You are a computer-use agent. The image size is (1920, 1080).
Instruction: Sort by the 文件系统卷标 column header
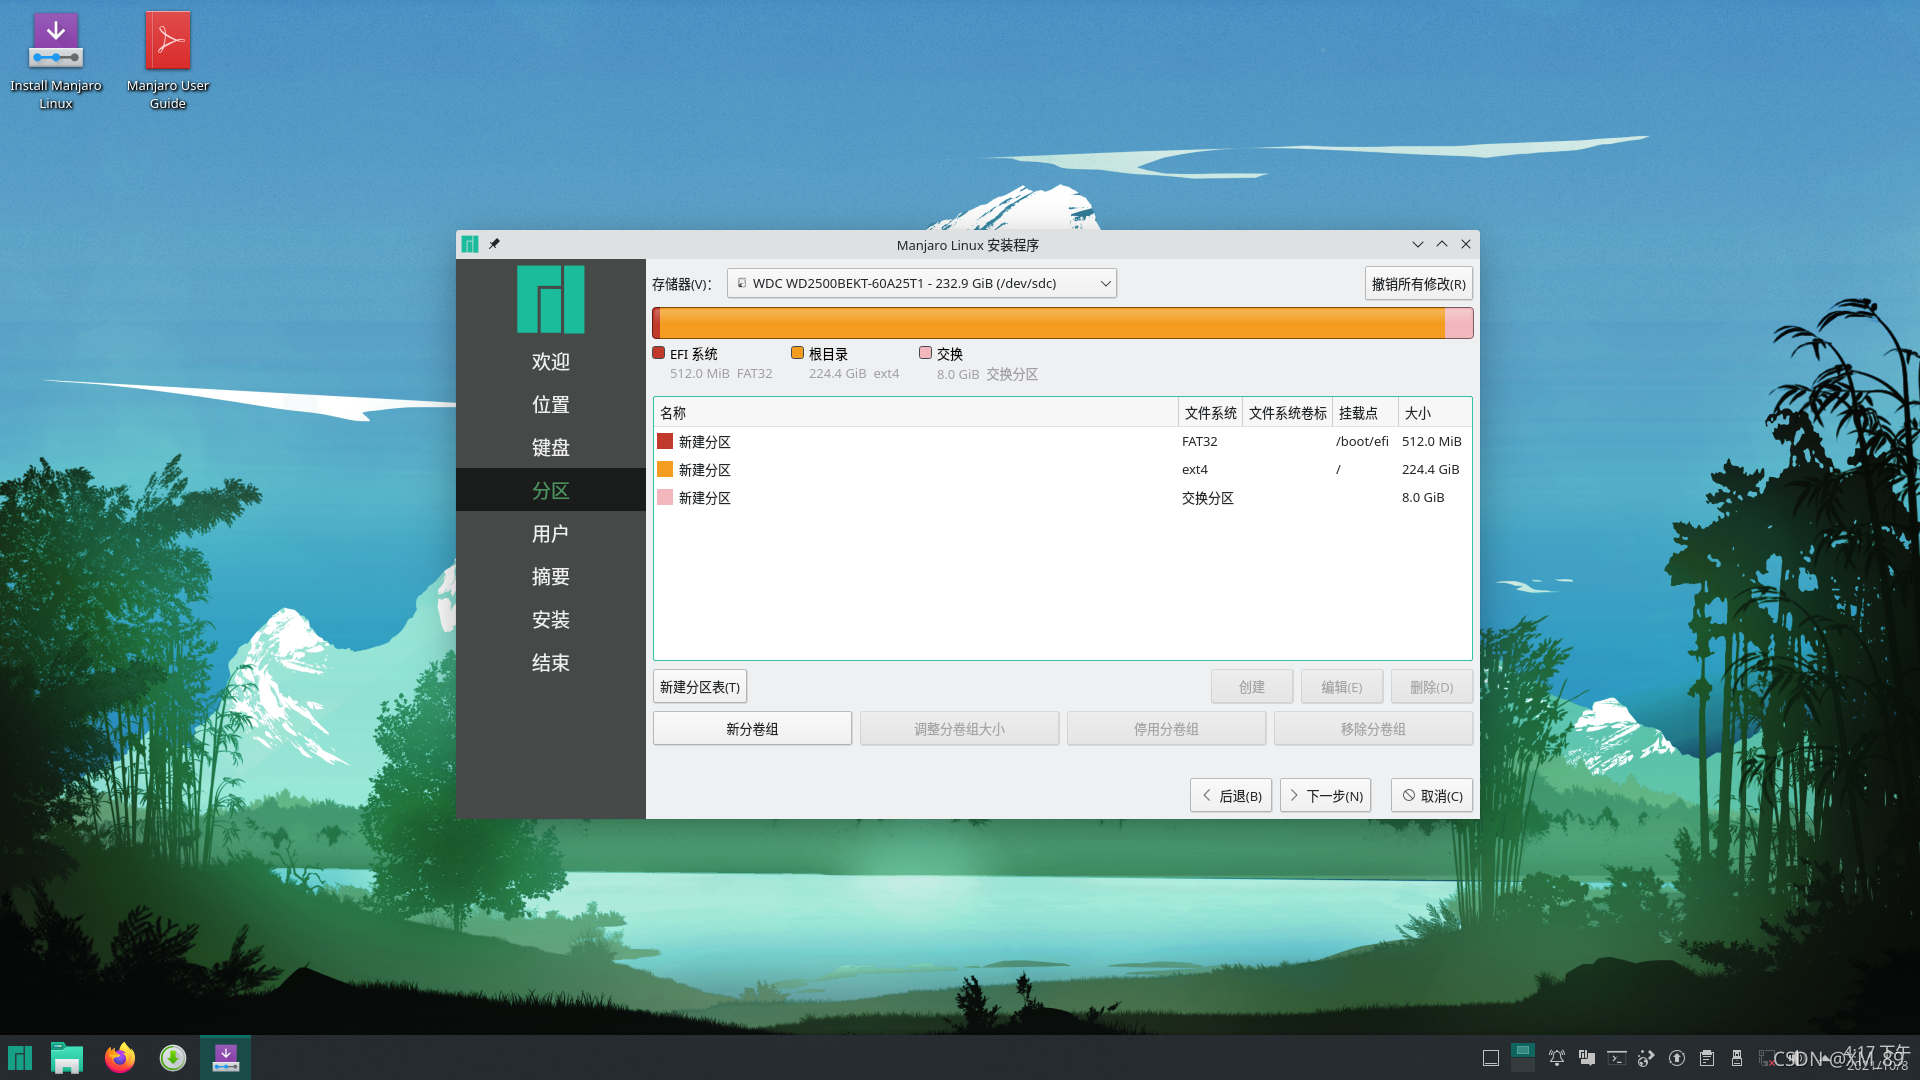click(1287, 413)
